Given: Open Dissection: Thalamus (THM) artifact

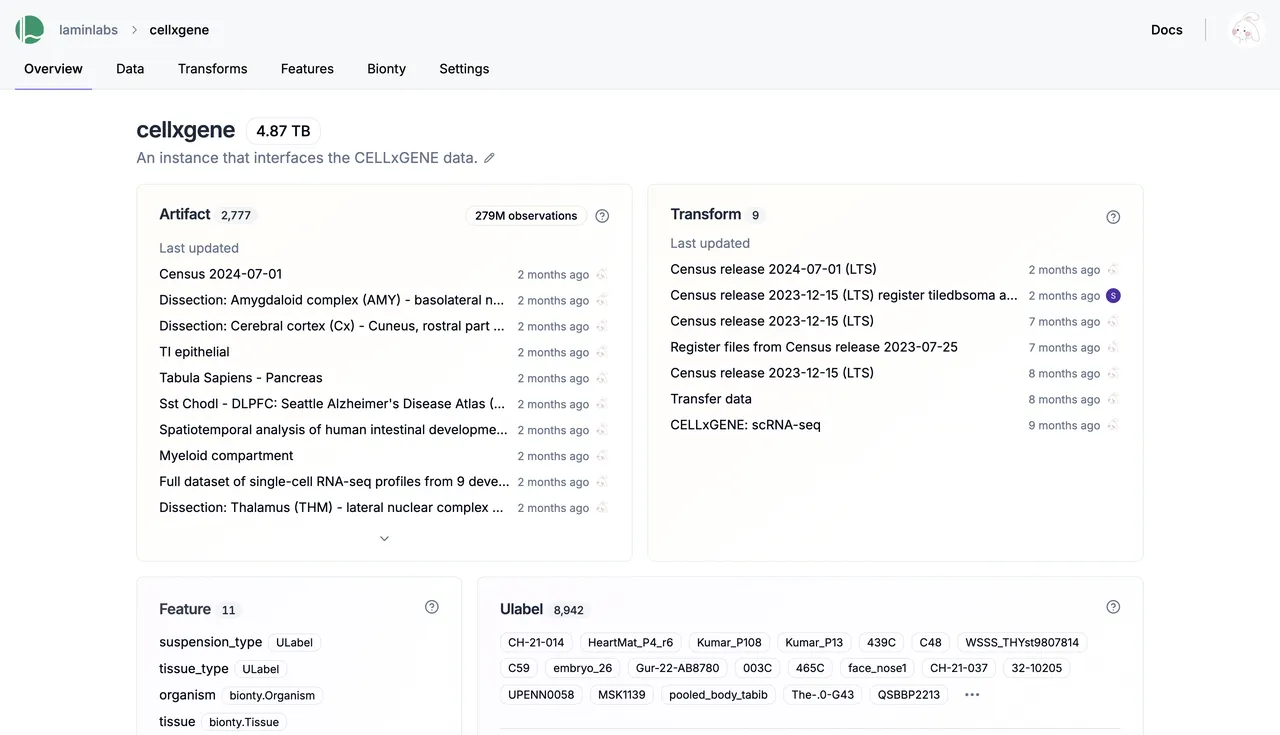Looking at the screenshot, I should click(331, 508).
